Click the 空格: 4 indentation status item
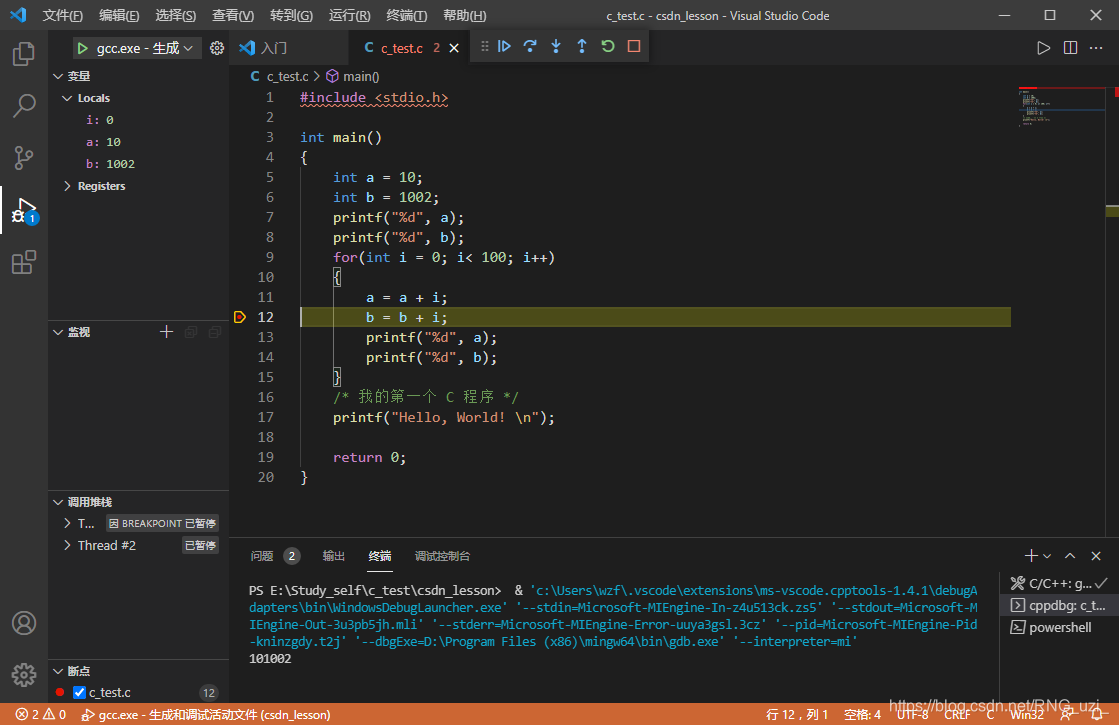The height and width of the screenshot is (725, 1119). tap(862, 714)
